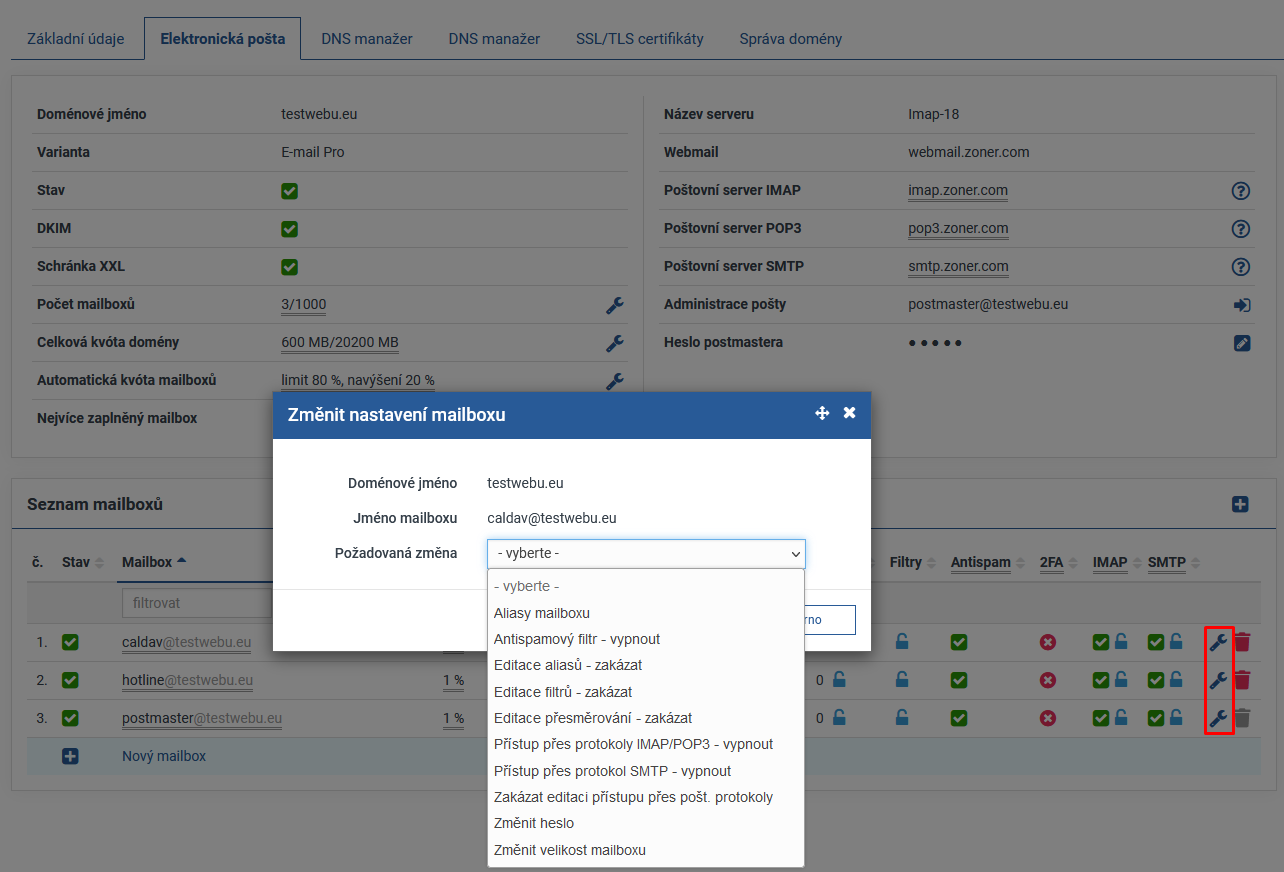This screenshot has height=872, width=1284.
Task: Choose 'Aliasy mailboxu' option
Action: click(x=541, y=613)
